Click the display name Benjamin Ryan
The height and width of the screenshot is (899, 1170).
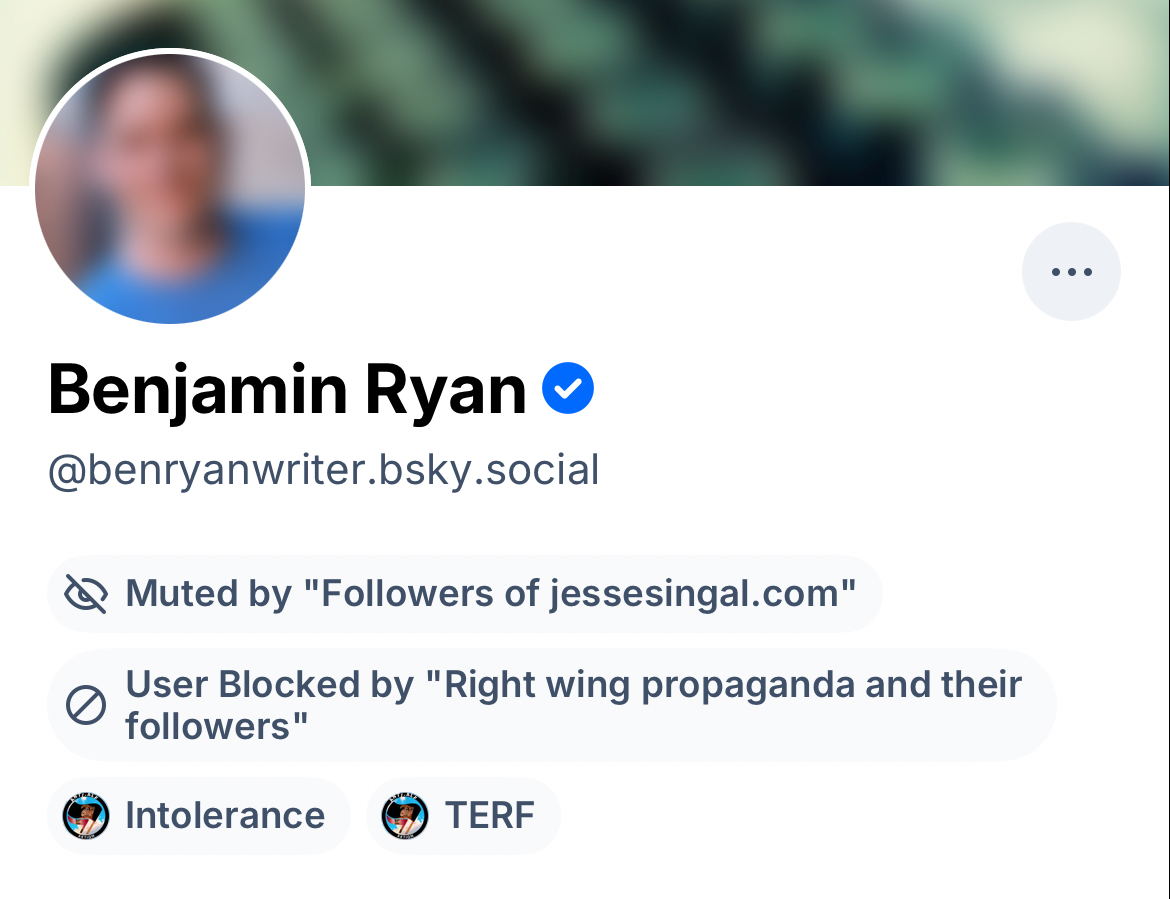point(287,390)
